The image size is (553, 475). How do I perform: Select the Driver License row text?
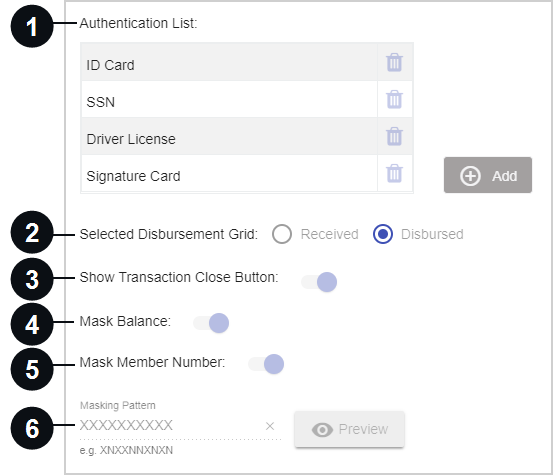point(131,139)
